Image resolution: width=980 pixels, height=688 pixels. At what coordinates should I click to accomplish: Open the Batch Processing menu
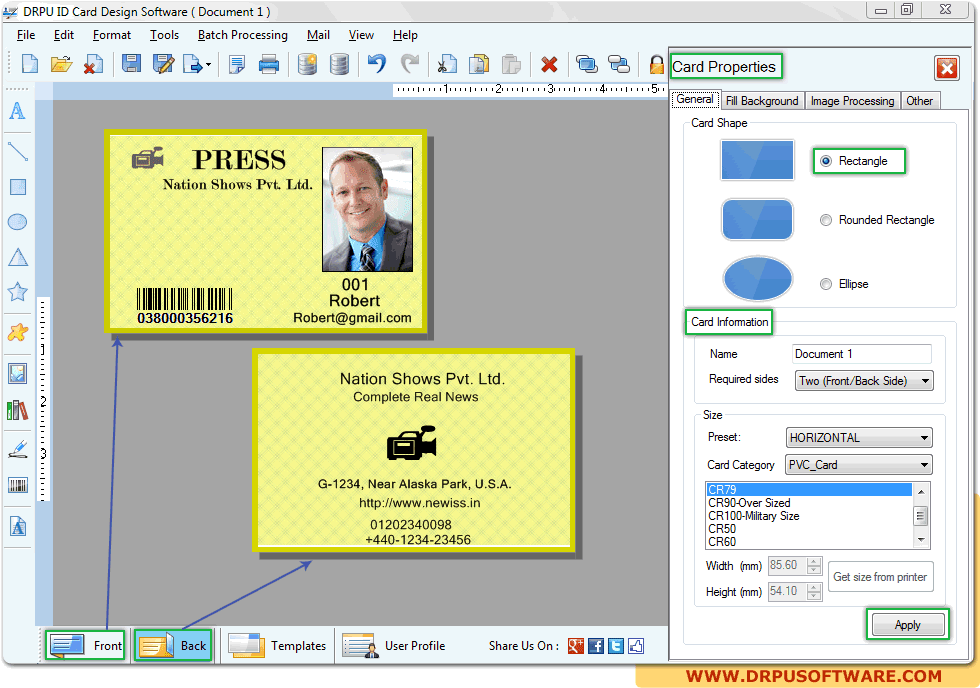tap(242, 35)
